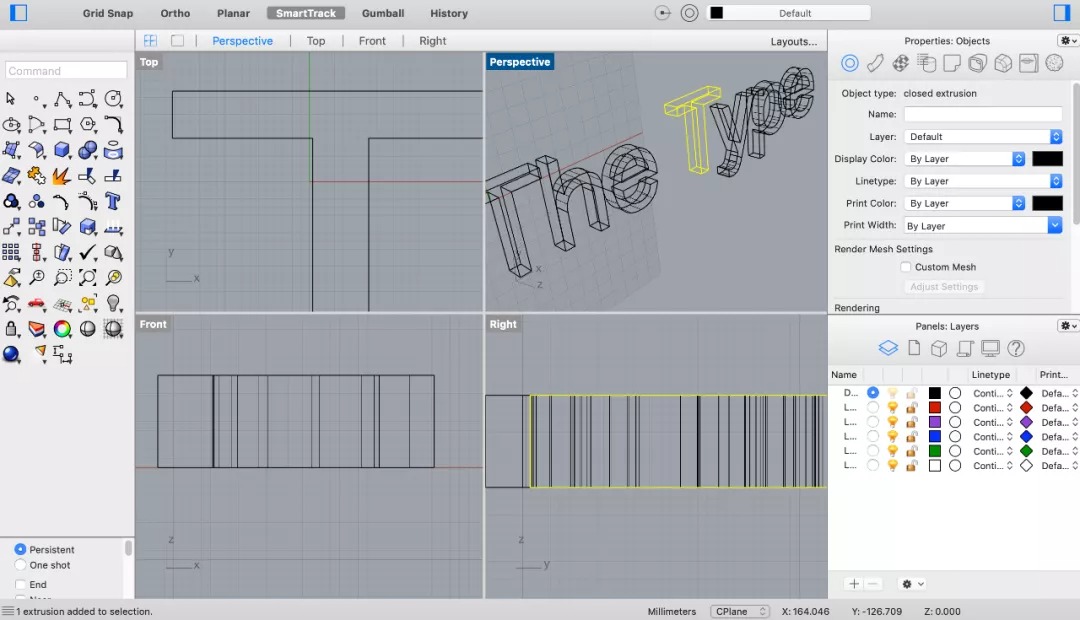Open the Print Color black swatch
Screen dimensions: 1080x620
point(1047,203)
